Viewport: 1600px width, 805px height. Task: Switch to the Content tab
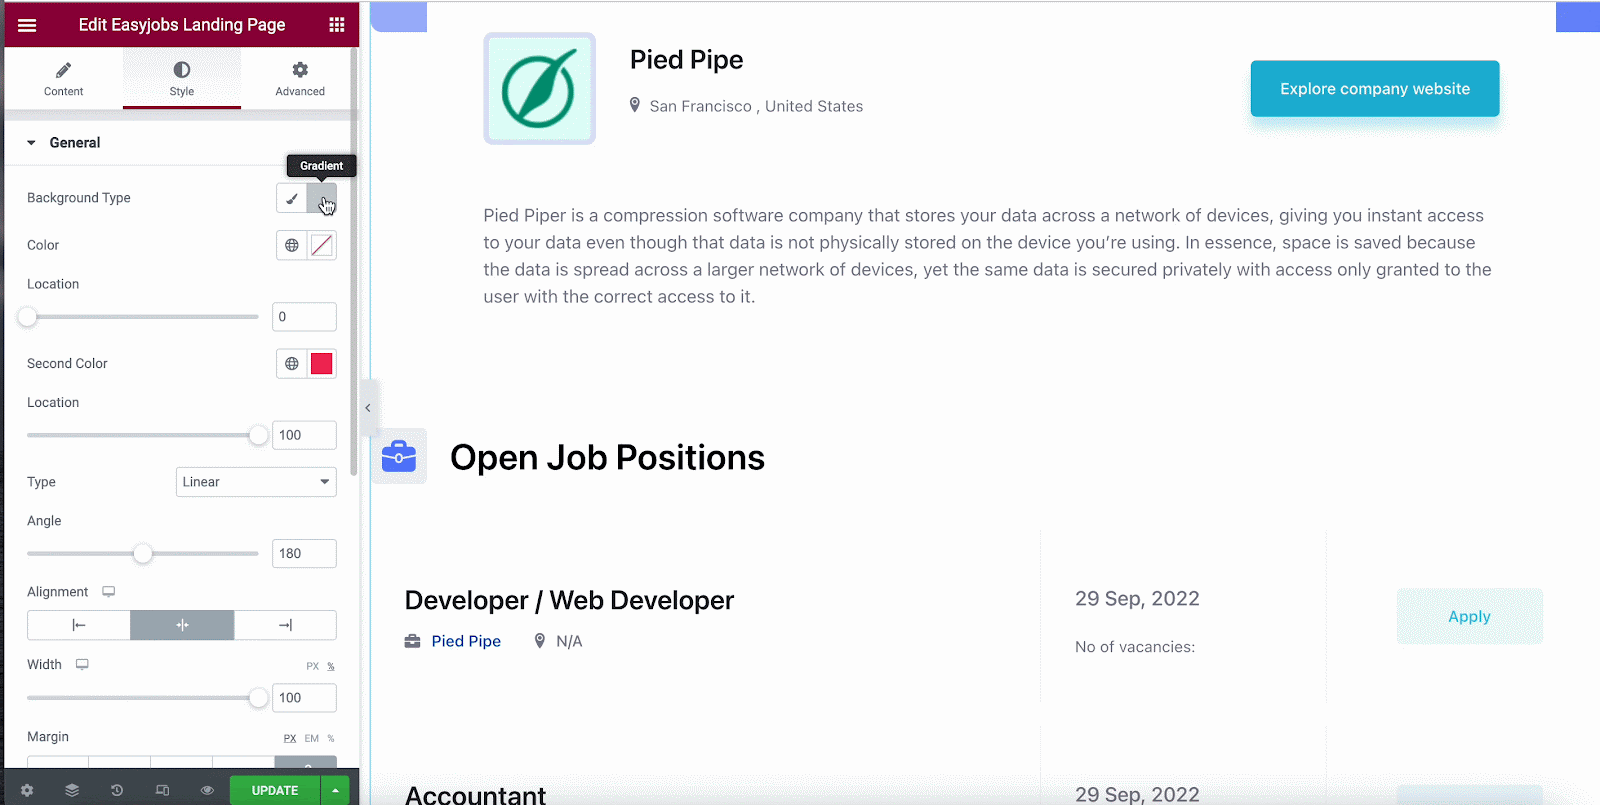click(x=63, y=78)
